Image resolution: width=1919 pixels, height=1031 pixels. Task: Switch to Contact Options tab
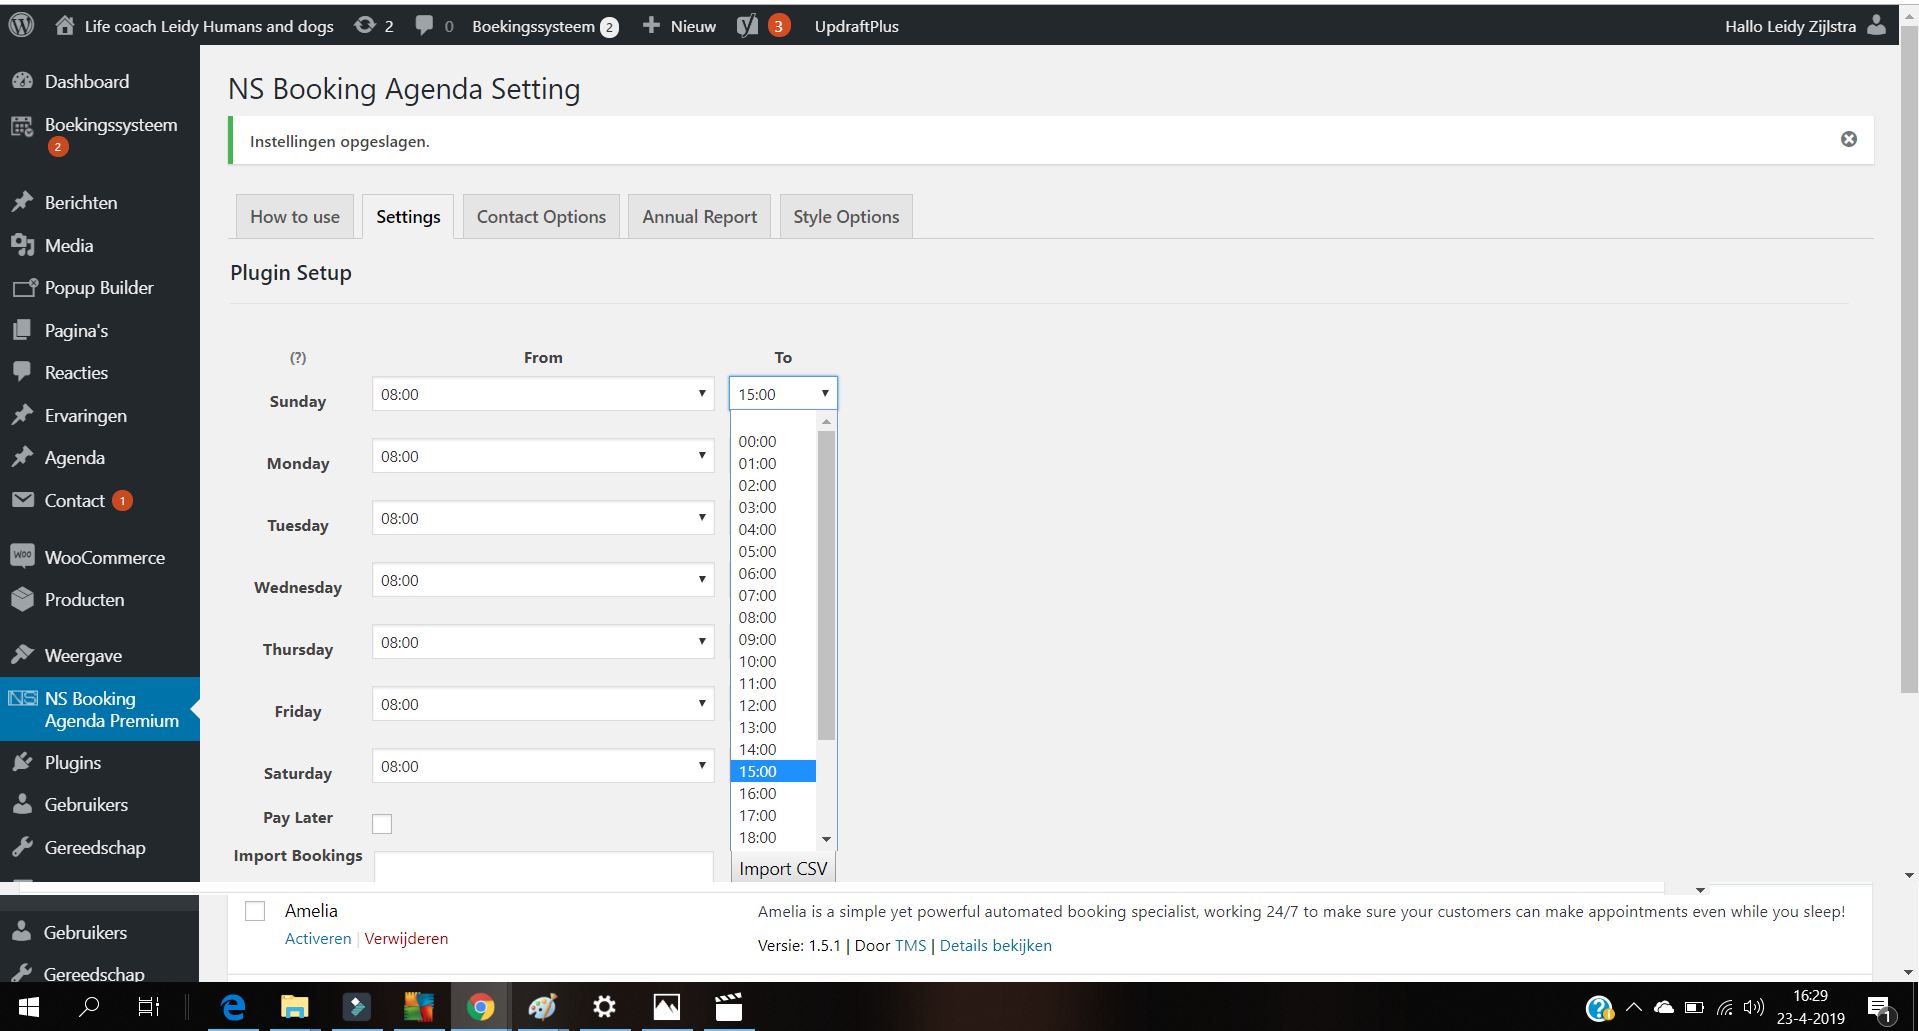click(541, 217)
